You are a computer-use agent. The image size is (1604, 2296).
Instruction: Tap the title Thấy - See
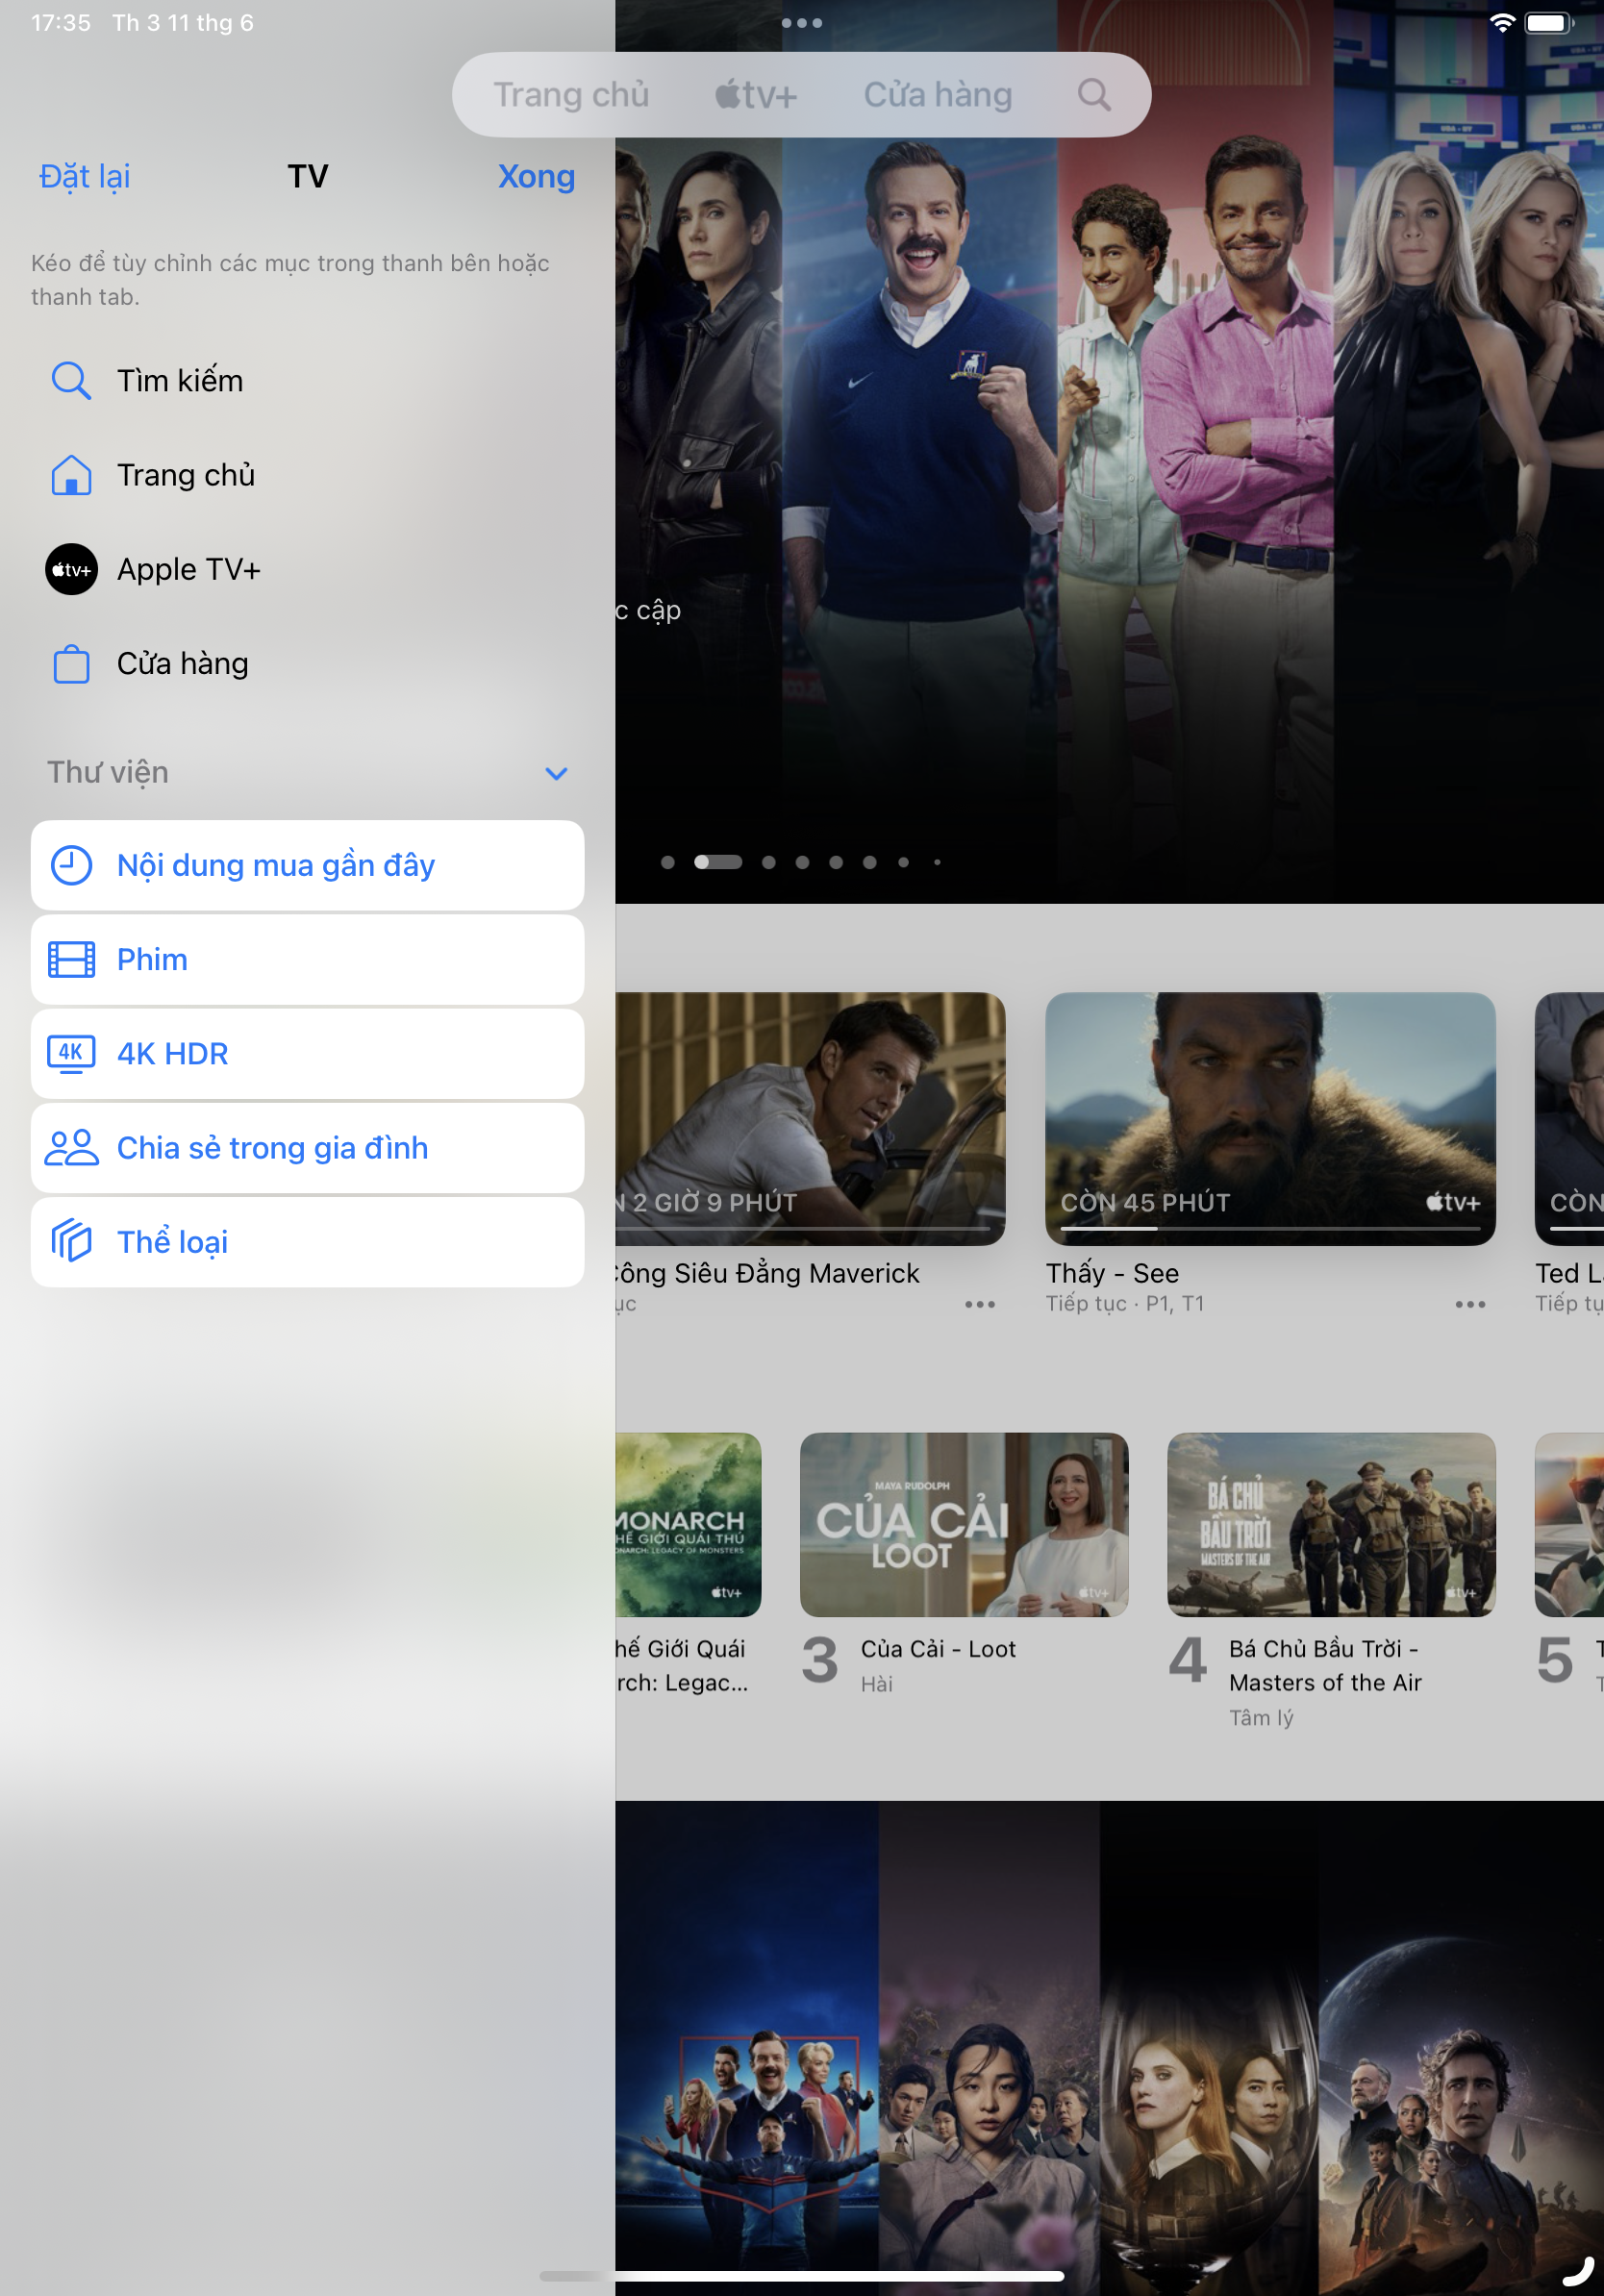pos(1112,1274)
